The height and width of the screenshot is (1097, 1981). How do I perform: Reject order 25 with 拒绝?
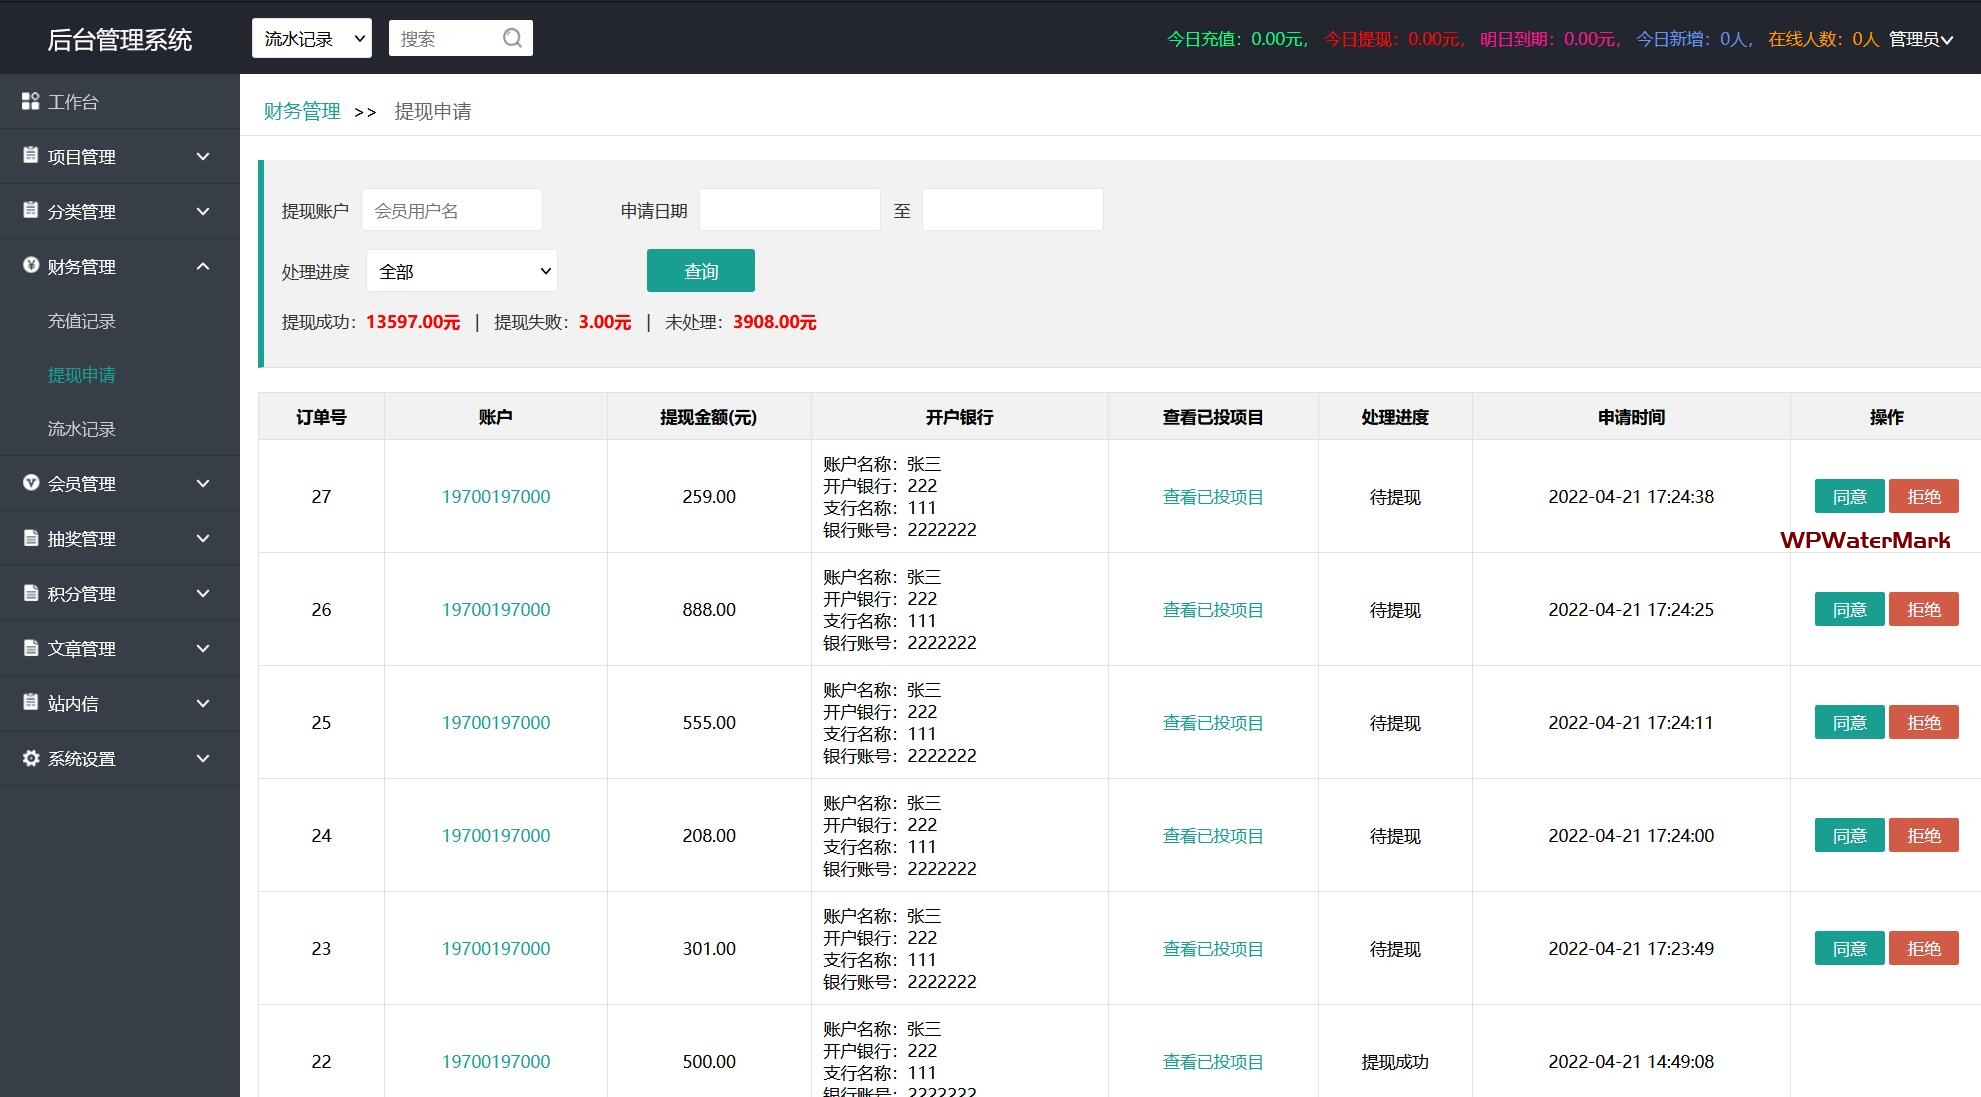(x=1922, y=722)
